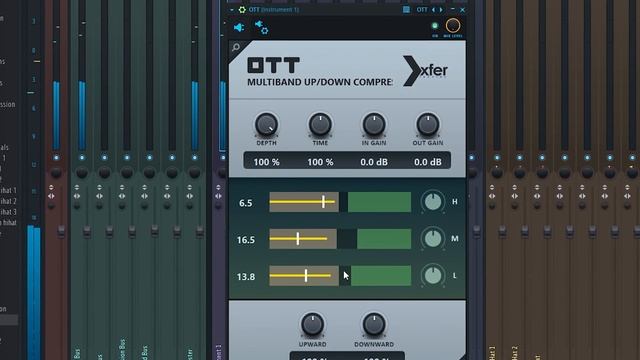
Task: Click the mid band value 16.5
Action: point(246,240)
